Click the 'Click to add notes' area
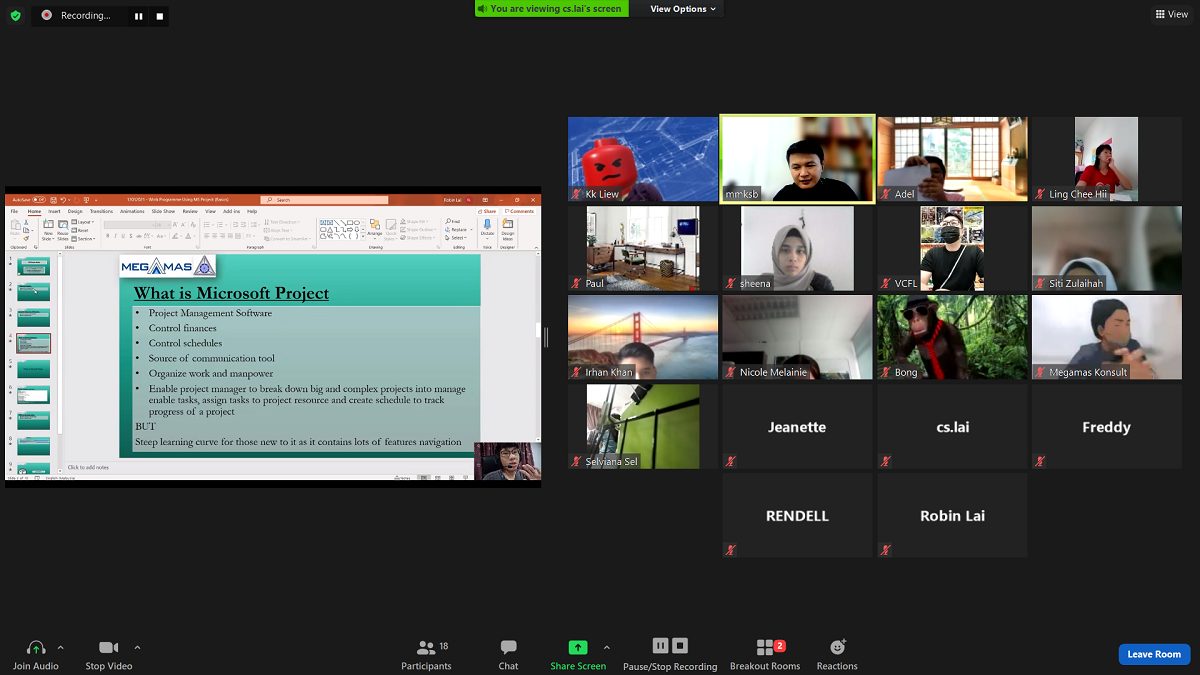The image size is (1200, 675). click(x=87, y=467)
